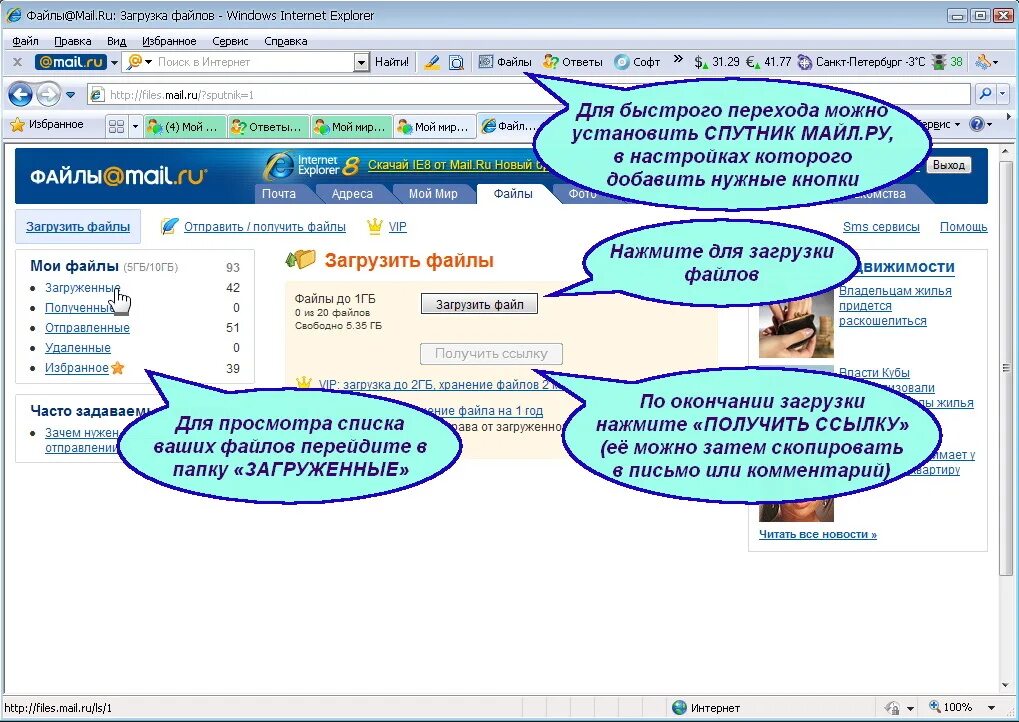Open the Избранное files folder
Image resolution: width=1019 pixels, height=722 pixels.
77,368
